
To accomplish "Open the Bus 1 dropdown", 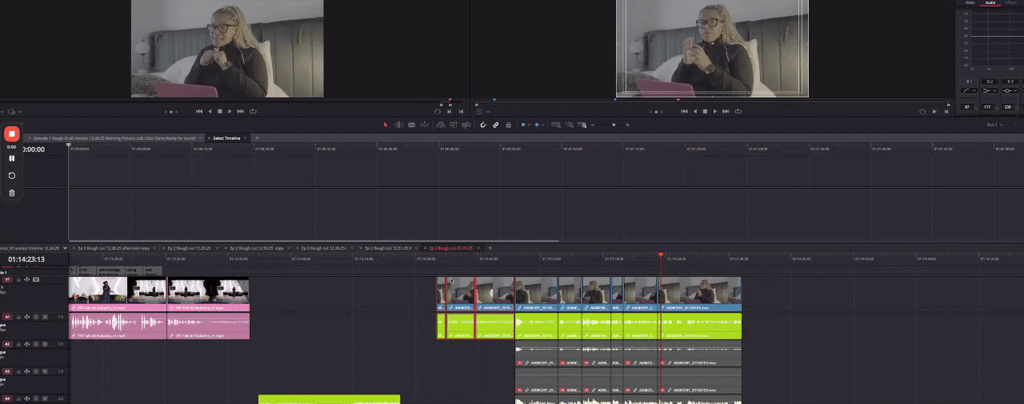I will tap(995, 125).
